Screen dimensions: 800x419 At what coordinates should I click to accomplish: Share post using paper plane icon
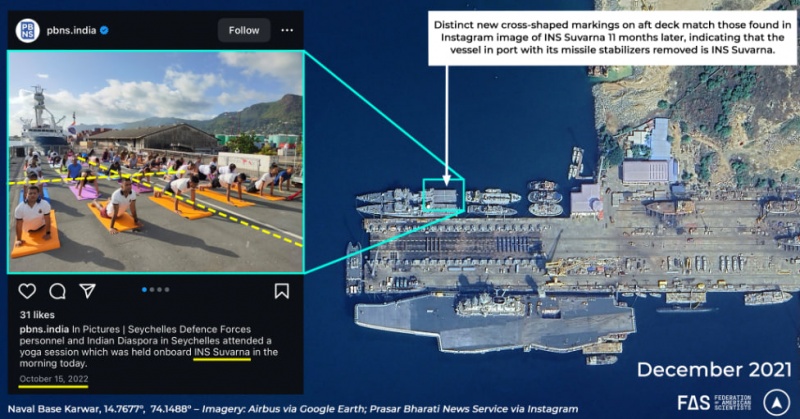pyautogui.click(x=87, y=291)
